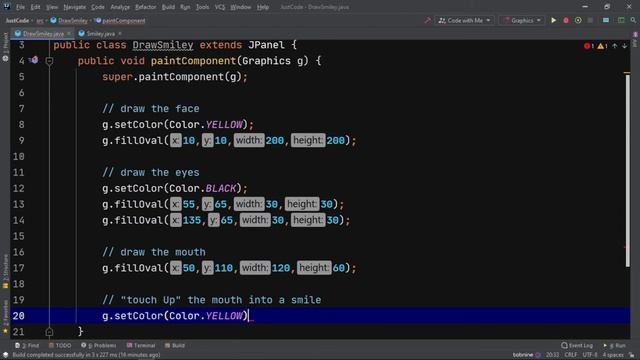This screenshot has width=640, height=360.
Task: Open Search Everywhere magnifier icon
Action: point(633,20)
